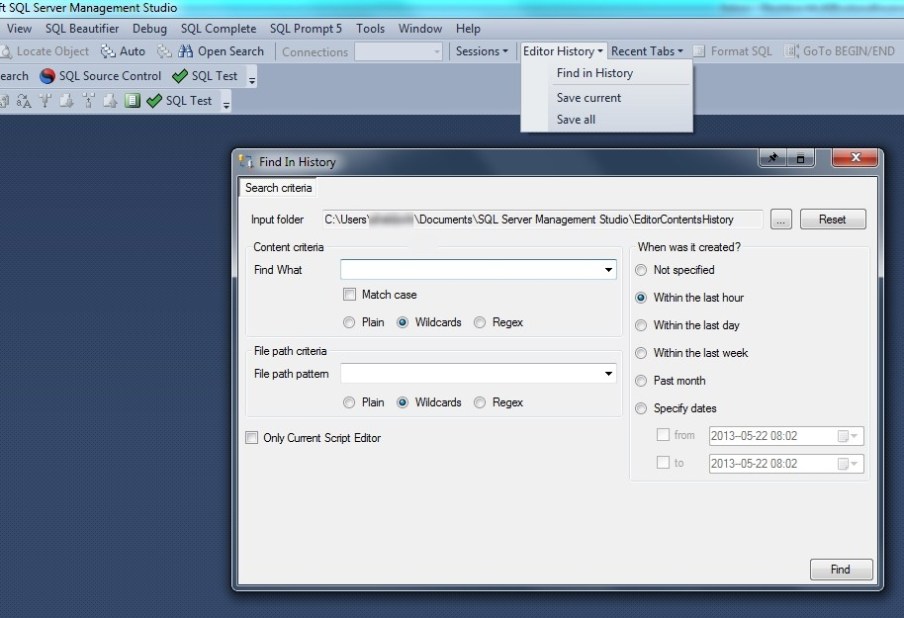Click the page with down arrow icon
This screenshot has width=904, height=618.
point(67,101)
